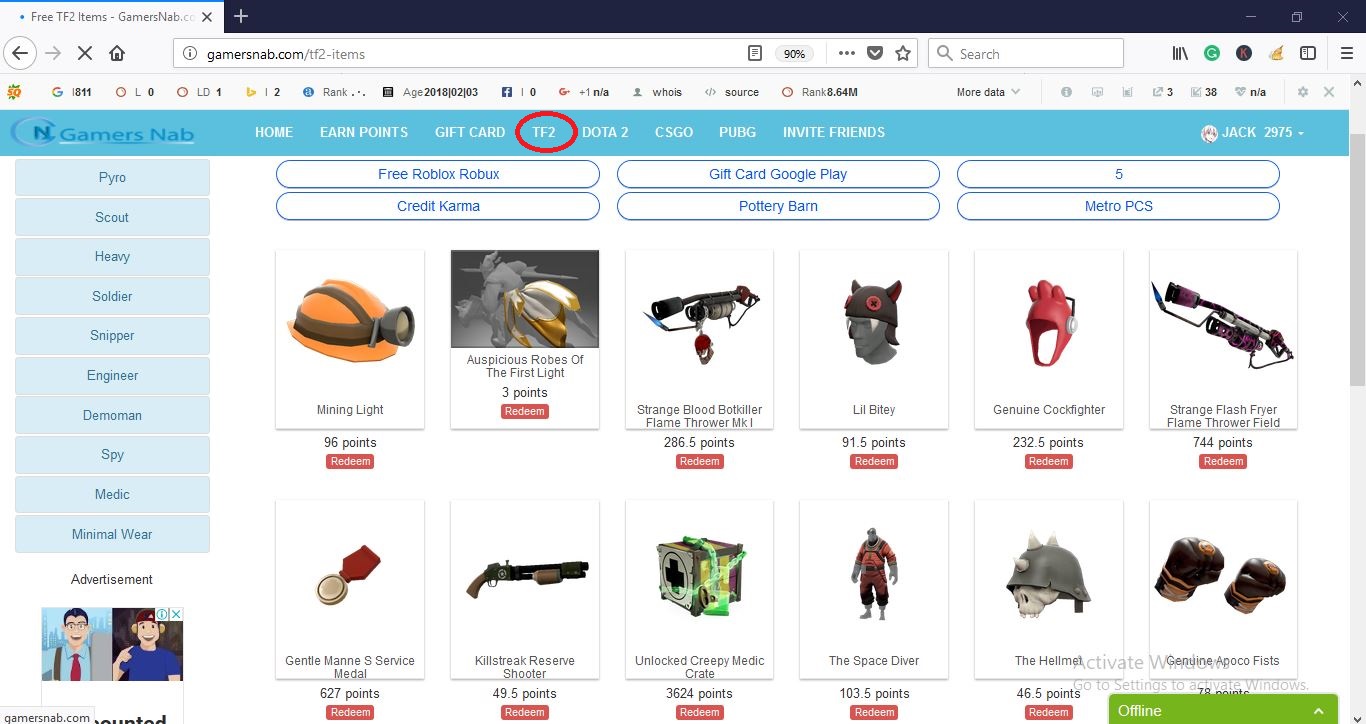This screenshot has height=724, width=1366.
Task: Collapse the green Offline chat widget
Action: pyautogui.click(x=1319, y=710)
